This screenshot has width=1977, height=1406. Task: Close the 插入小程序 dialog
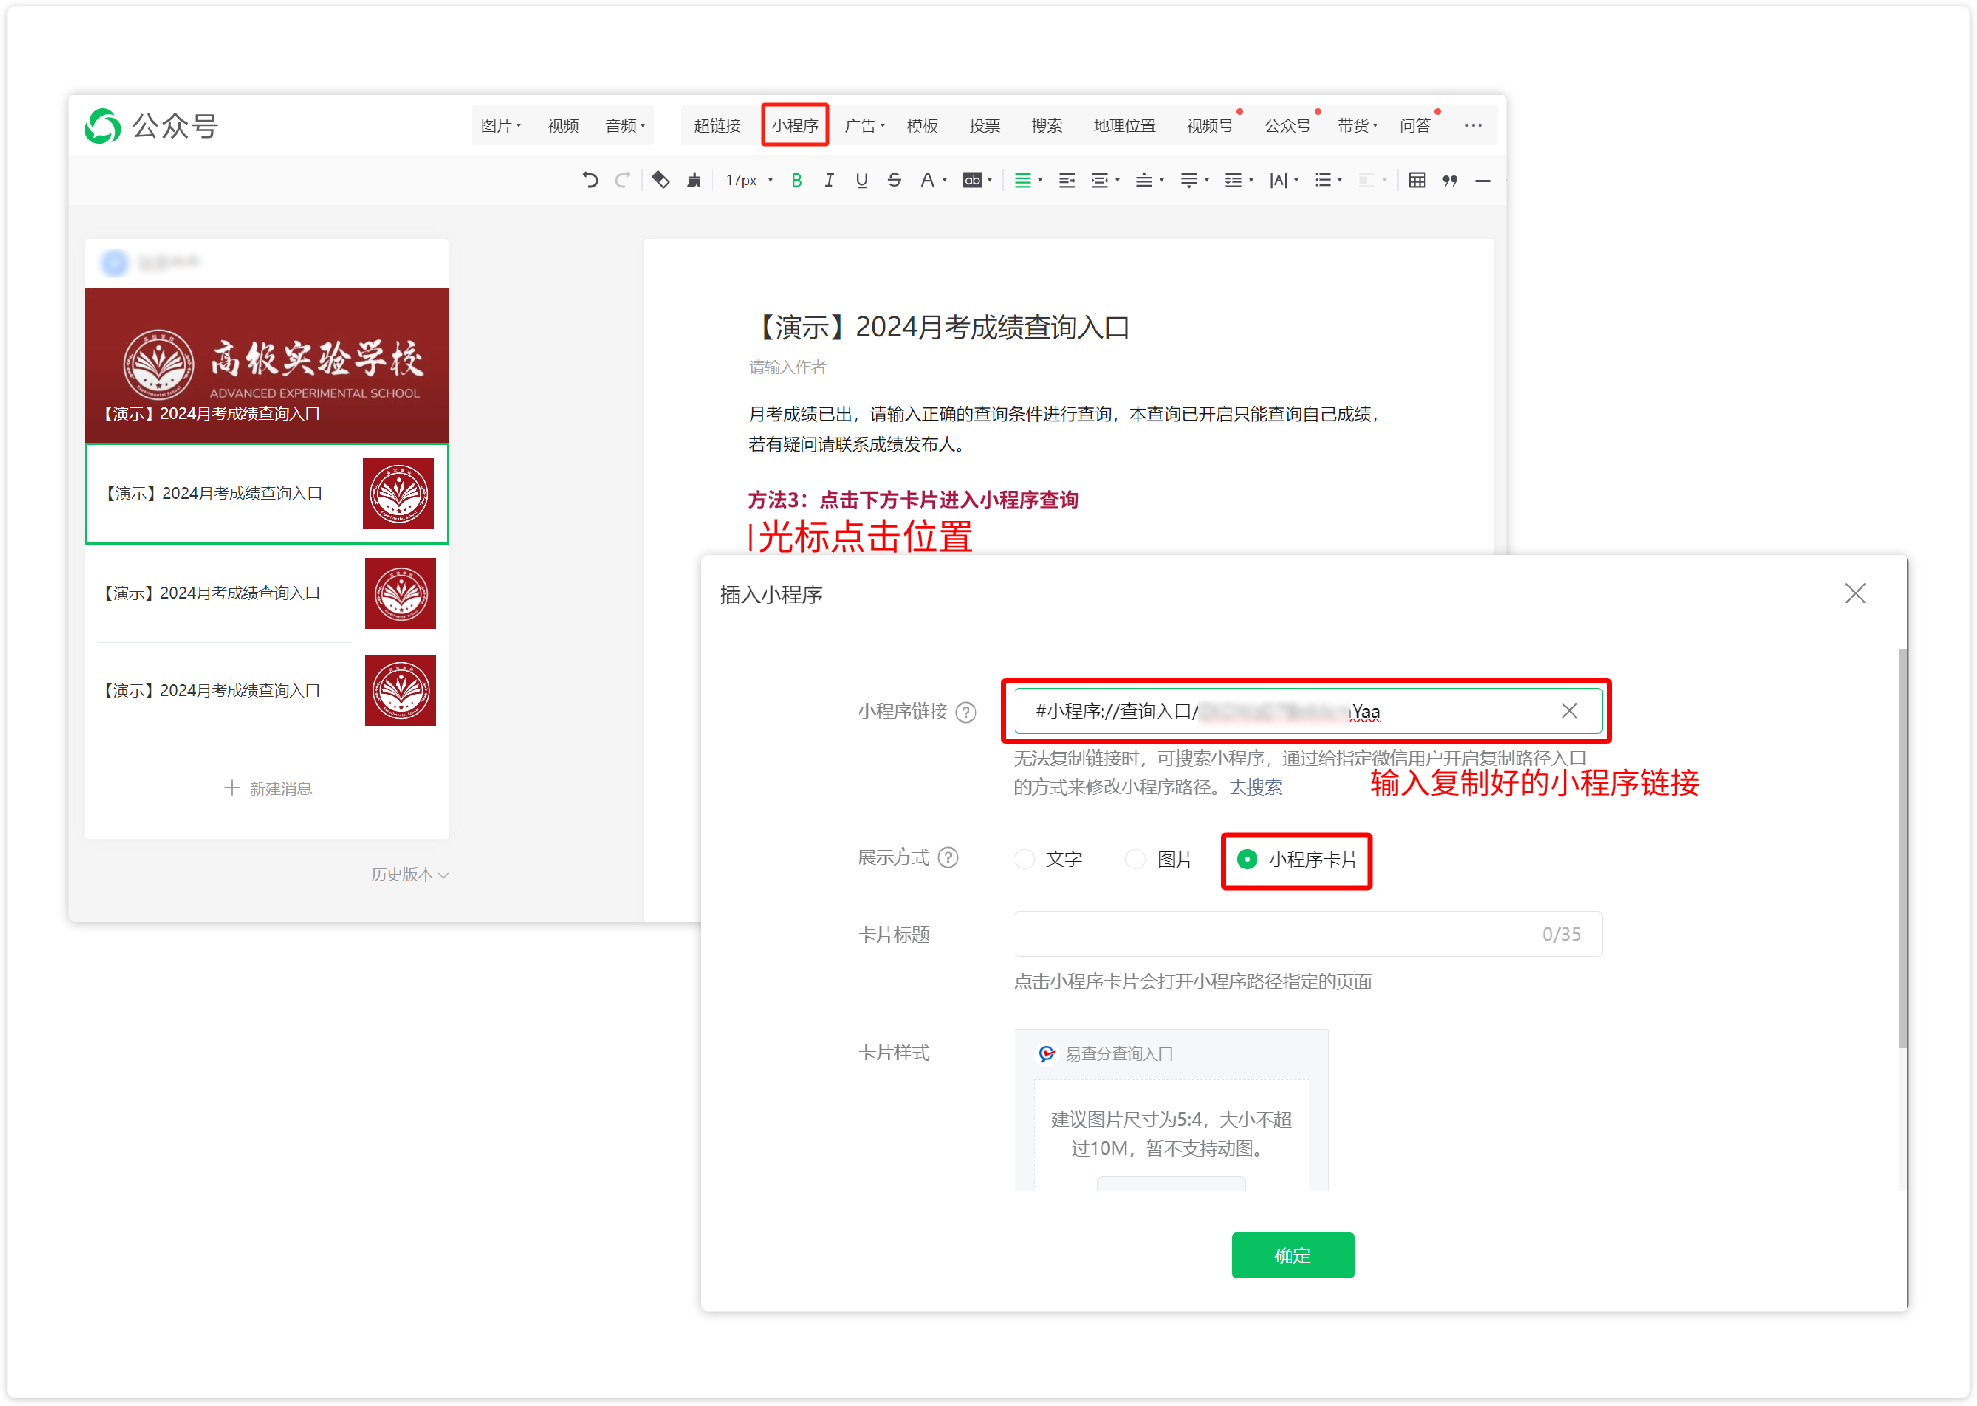[1855, 593]
